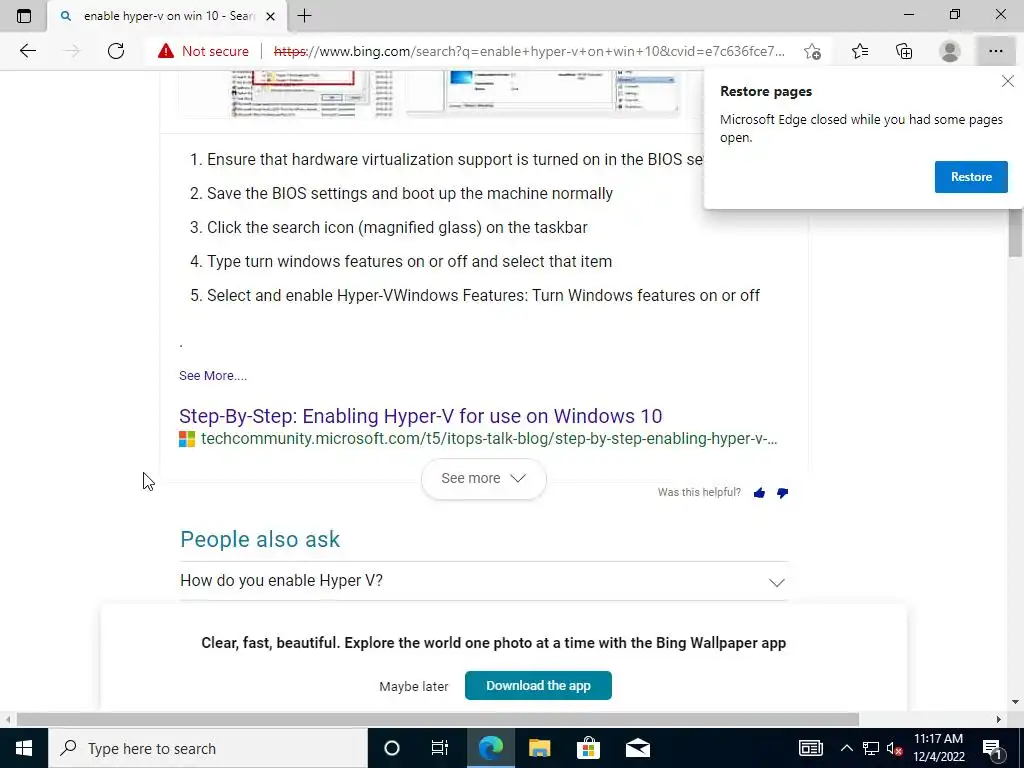Expand results with See more button
1024x768 pixels.
coord(483,478)
